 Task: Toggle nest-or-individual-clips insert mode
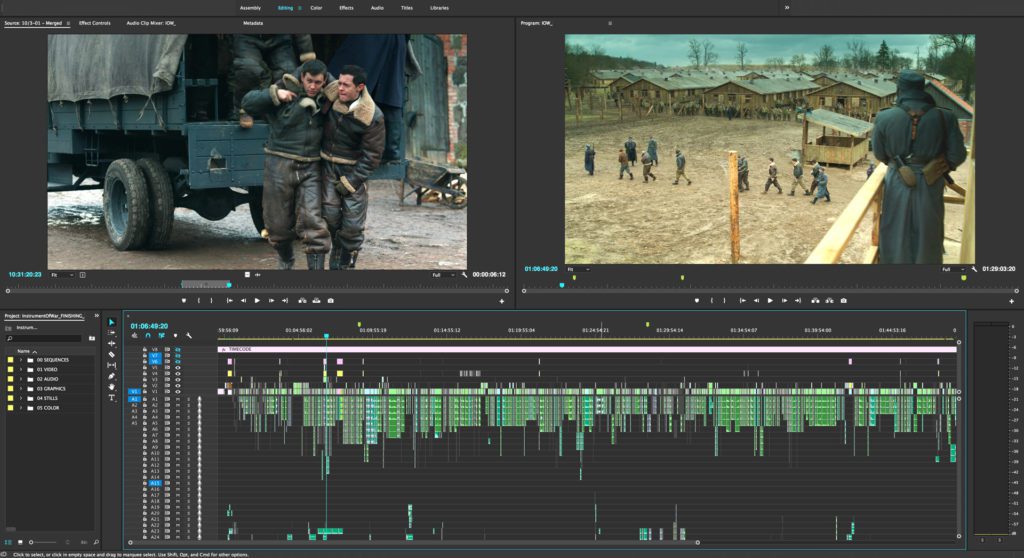click(135, 335)
